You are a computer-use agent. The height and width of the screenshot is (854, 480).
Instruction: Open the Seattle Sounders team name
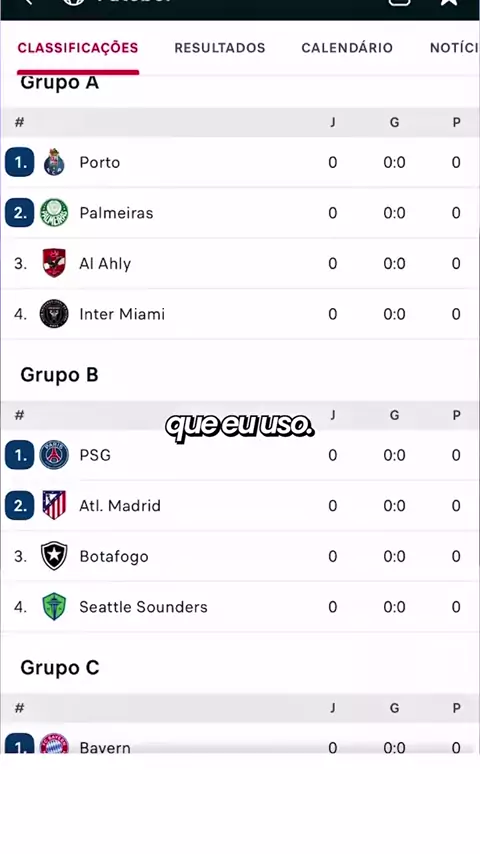(143, 607)
